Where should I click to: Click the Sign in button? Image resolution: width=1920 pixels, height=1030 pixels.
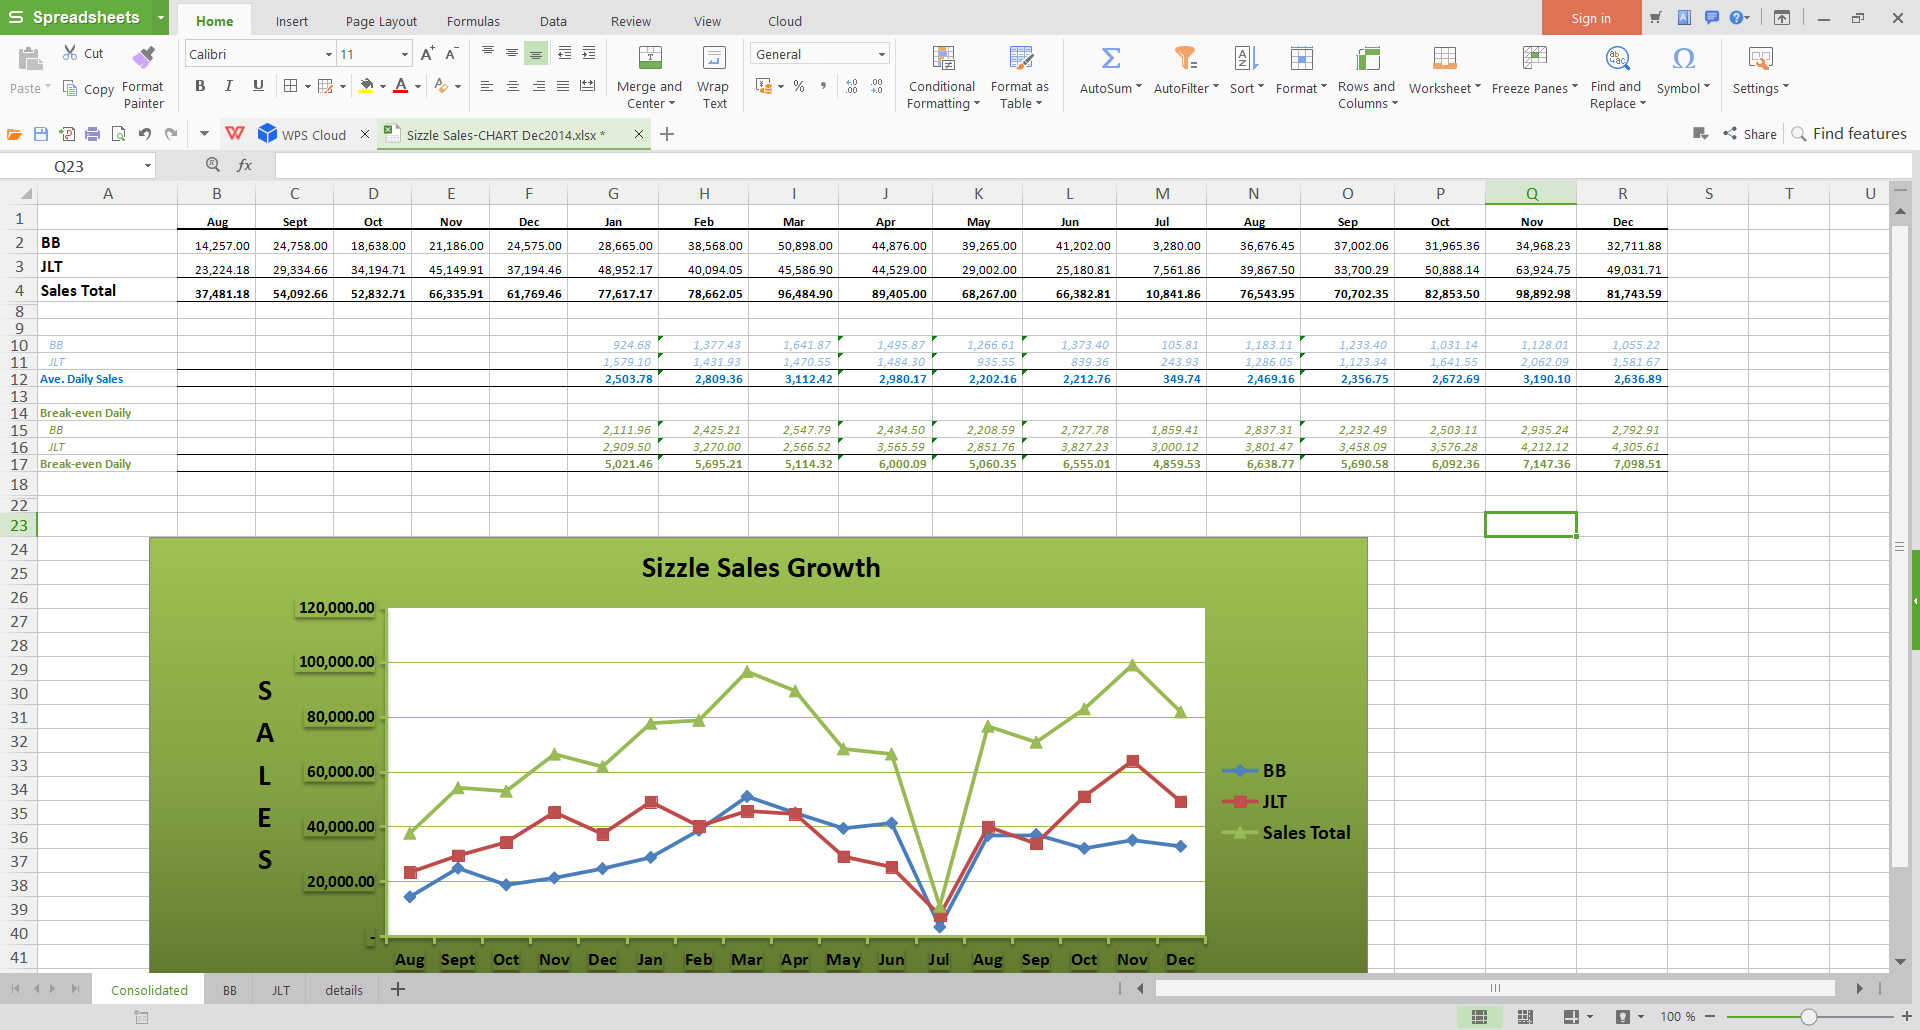(1591, 18)
